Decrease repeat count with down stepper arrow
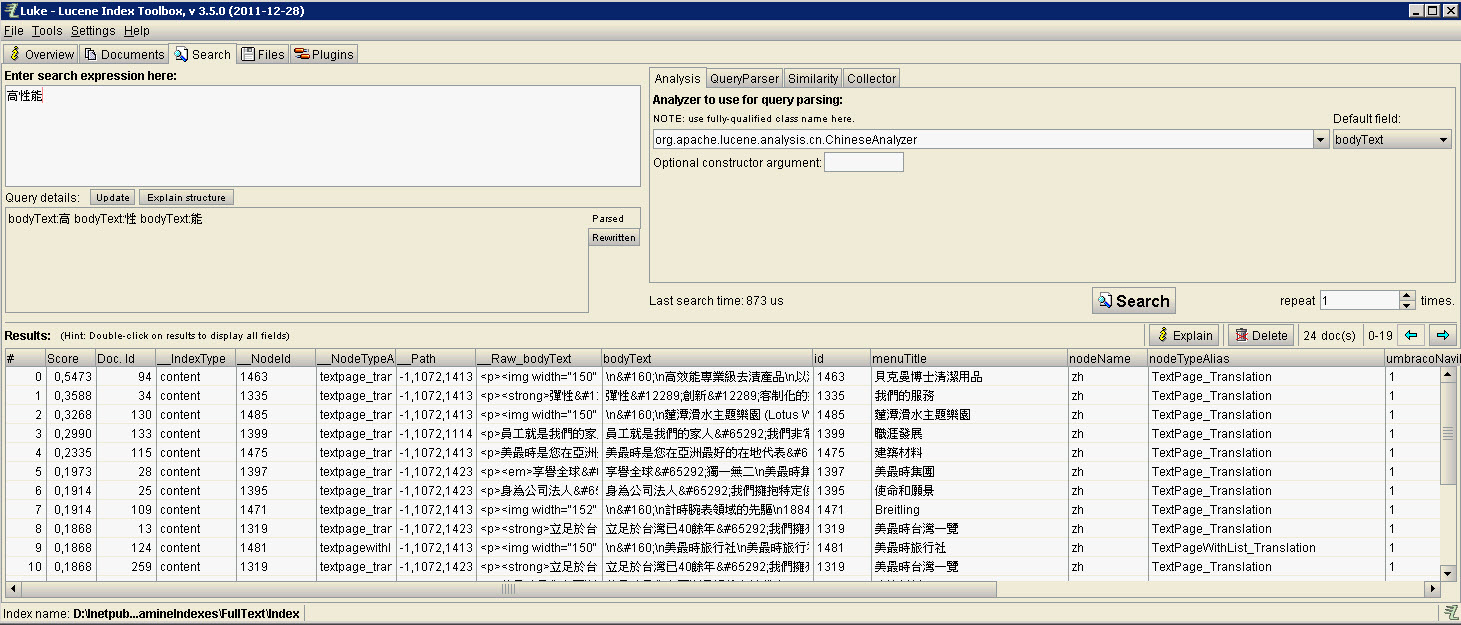The height and width of the screenshot is (625, 1461). click(x=1407, y=305)
